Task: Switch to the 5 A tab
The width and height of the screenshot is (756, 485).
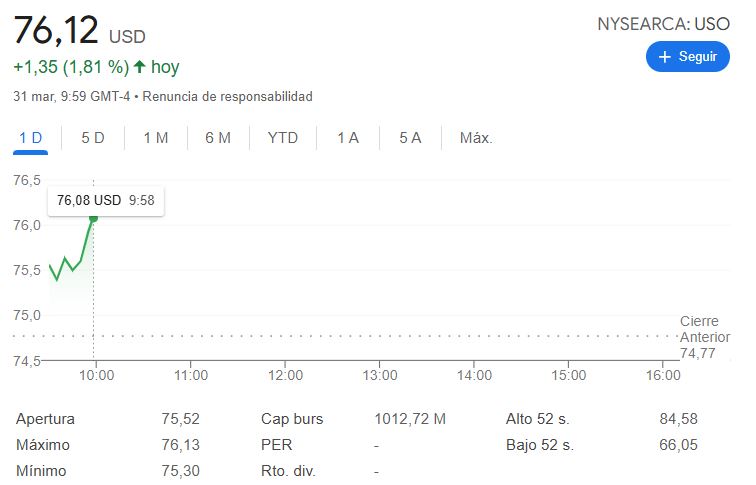Action: click(x=410, y=138)
